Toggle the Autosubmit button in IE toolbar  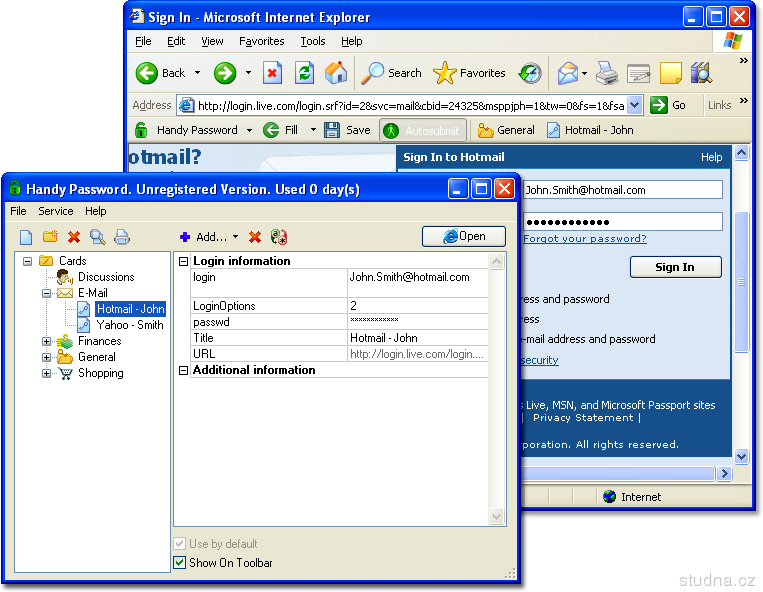pos(423,130)
